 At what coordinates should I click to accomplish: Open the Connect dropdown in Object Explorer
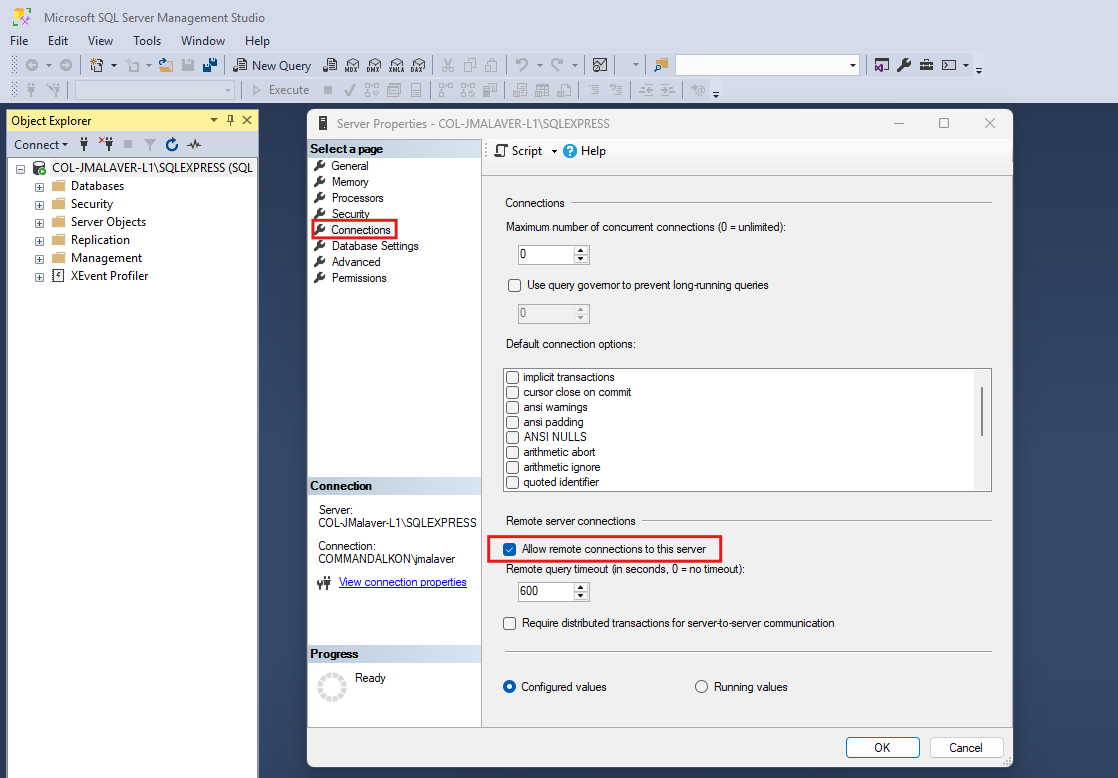[41, 145]
